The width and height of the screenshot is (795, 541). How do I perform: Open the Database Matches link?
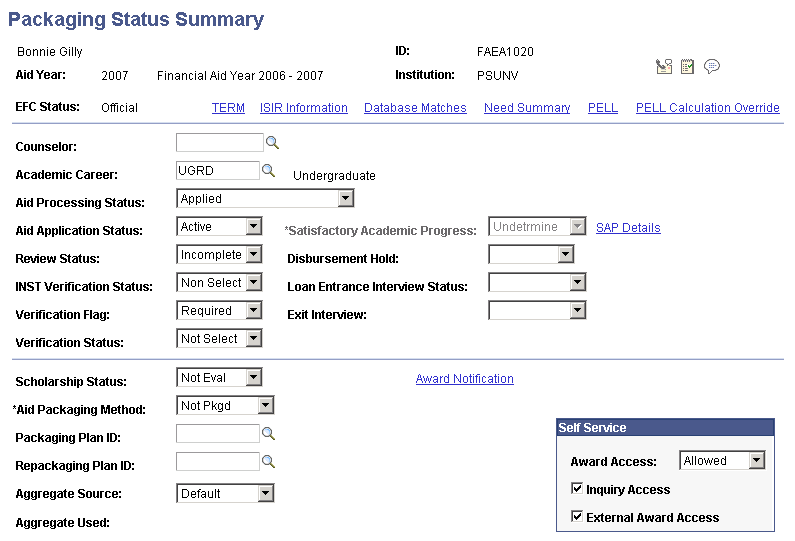click(415, 107)
